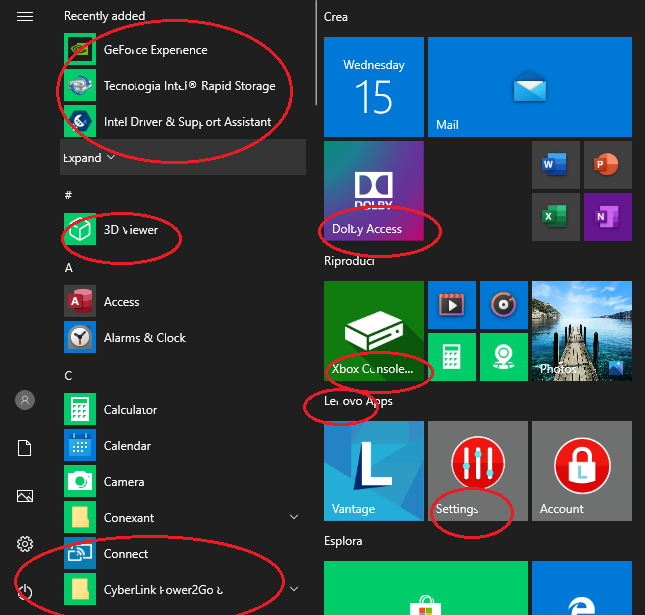Open the Calculator app in list
The image size is (645, 615).
[x=183, y=410]
